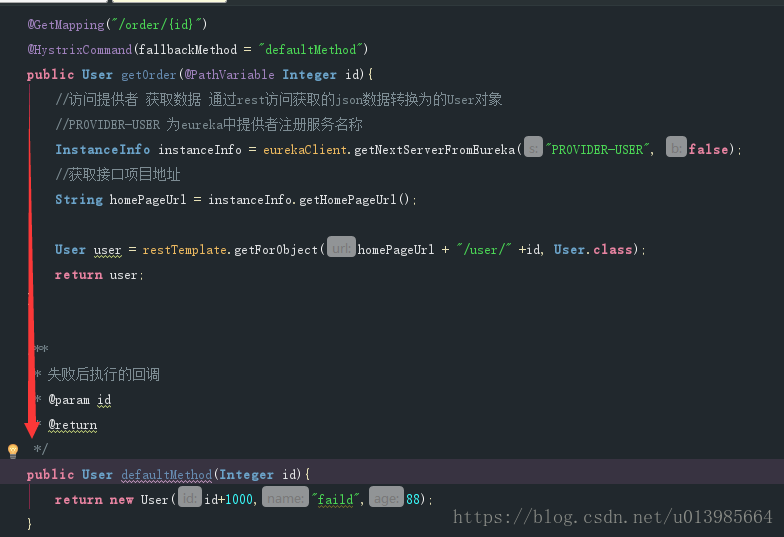This screenshot has width=784, height=537.
Task: Click the restTemplate field reference
Action: [184, 250]
